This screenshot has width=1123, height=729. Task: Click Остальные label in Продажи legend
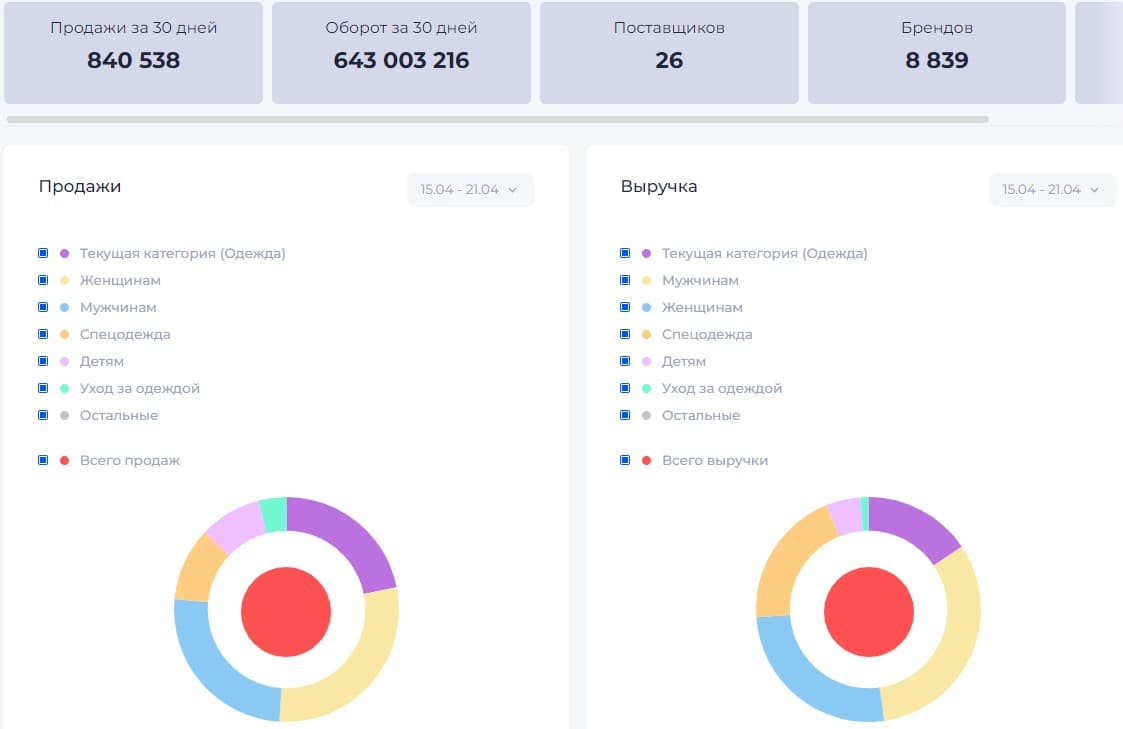pyautogui.click(x=119, y=415)
